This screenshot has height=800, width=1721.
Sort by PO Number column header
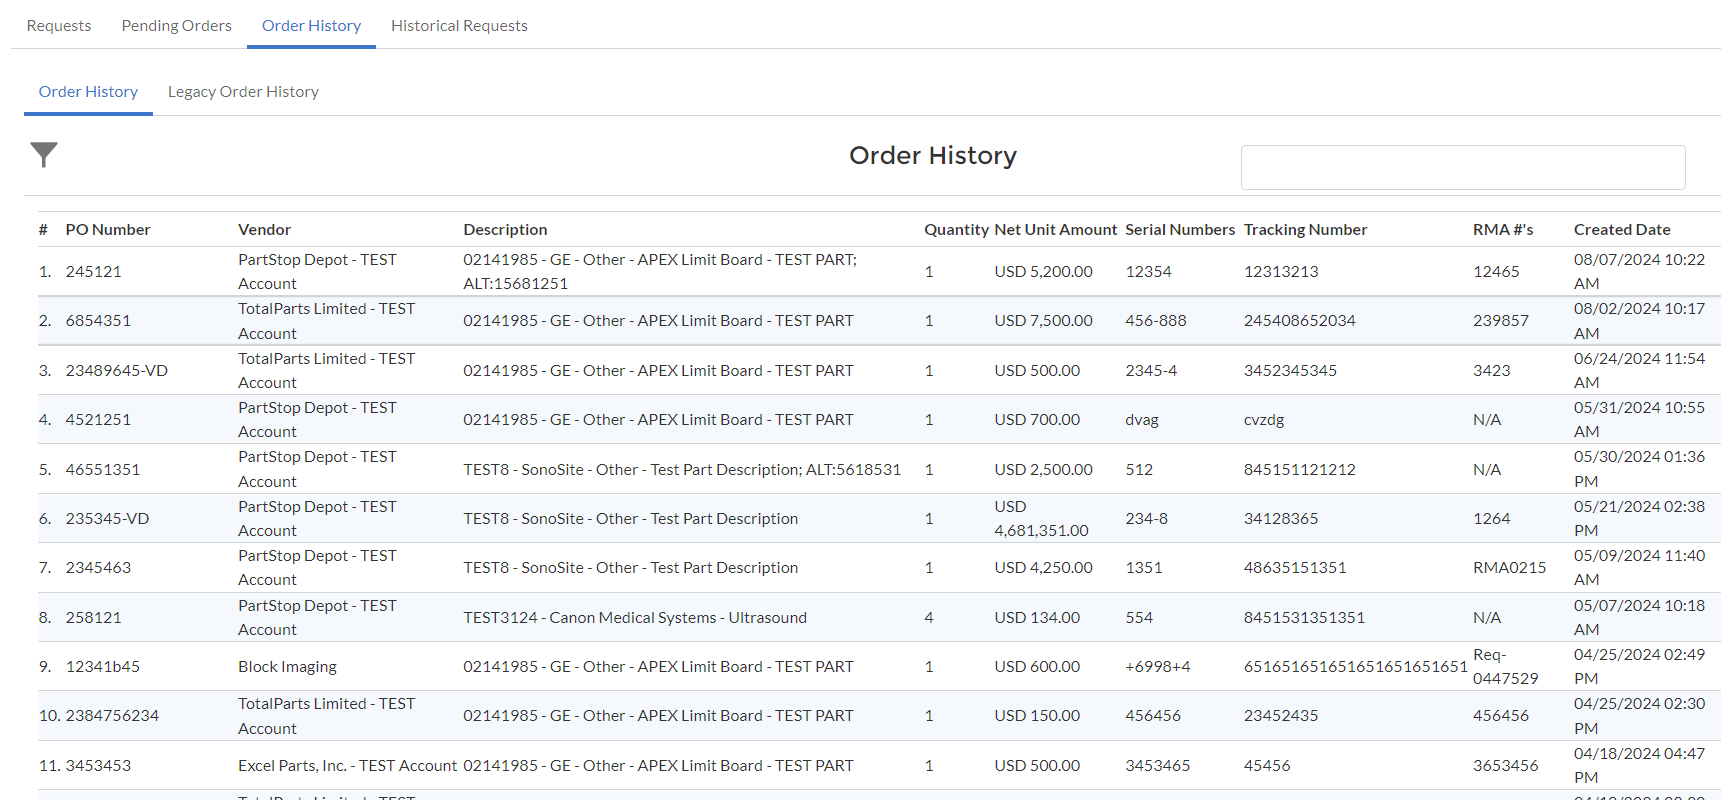pos(108,230)
